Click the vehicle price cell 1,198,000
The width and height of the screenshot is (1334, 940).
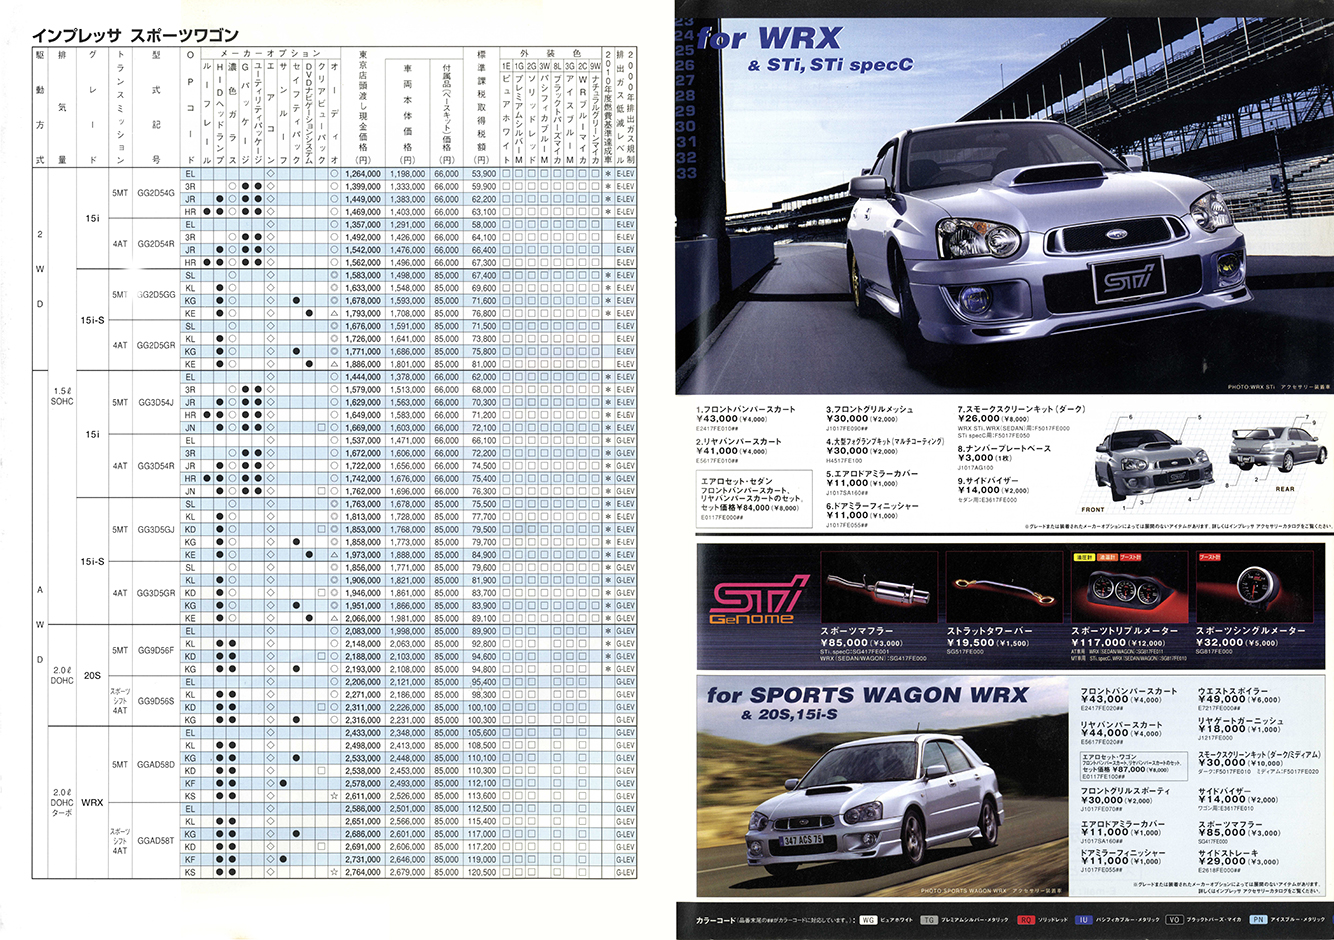pyautogui.click(x=408, y=174)
